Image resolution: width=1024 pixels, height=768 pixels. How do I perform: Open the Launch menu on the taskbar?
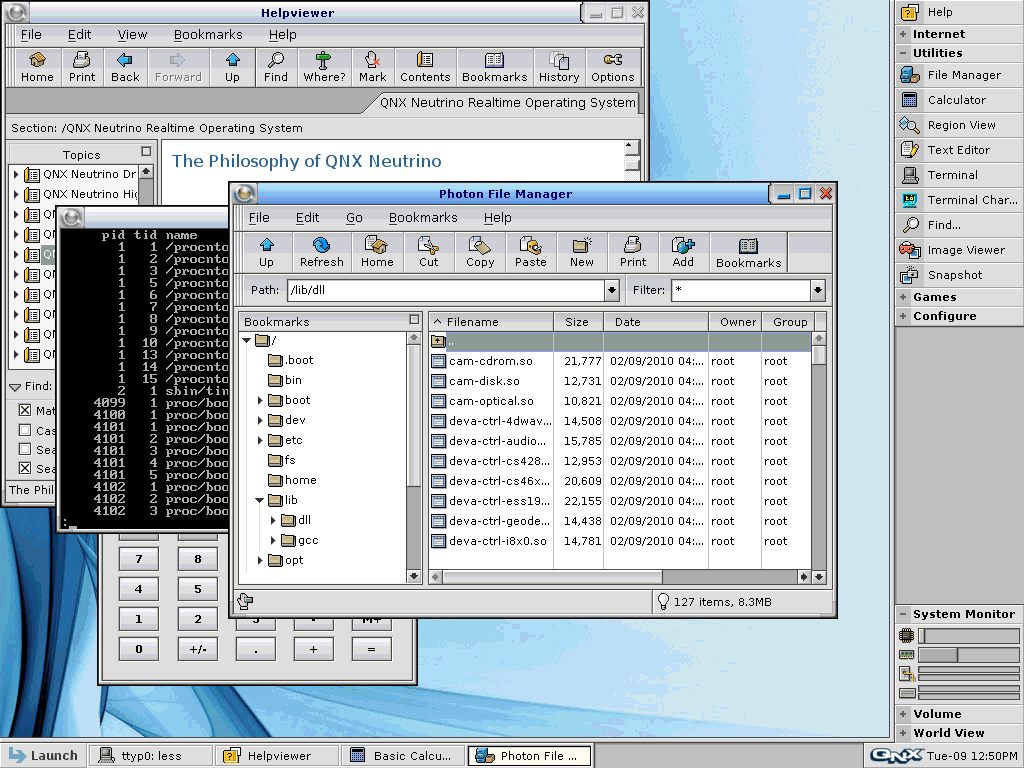pyautogui.click(x=42, y=755)
